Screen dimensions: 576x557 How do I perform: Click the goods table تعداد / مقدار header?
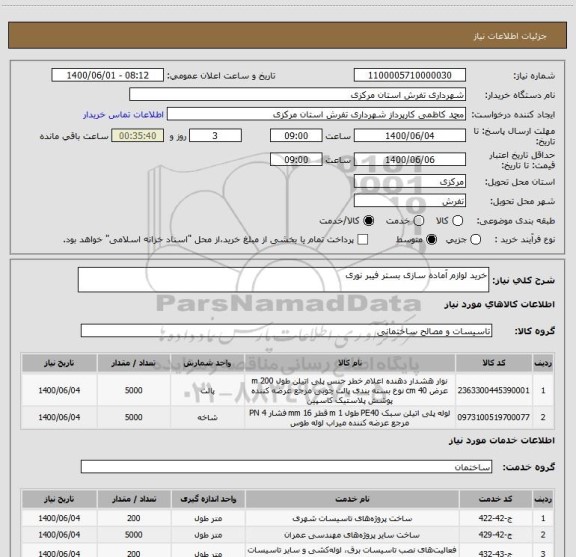[133, 363]
